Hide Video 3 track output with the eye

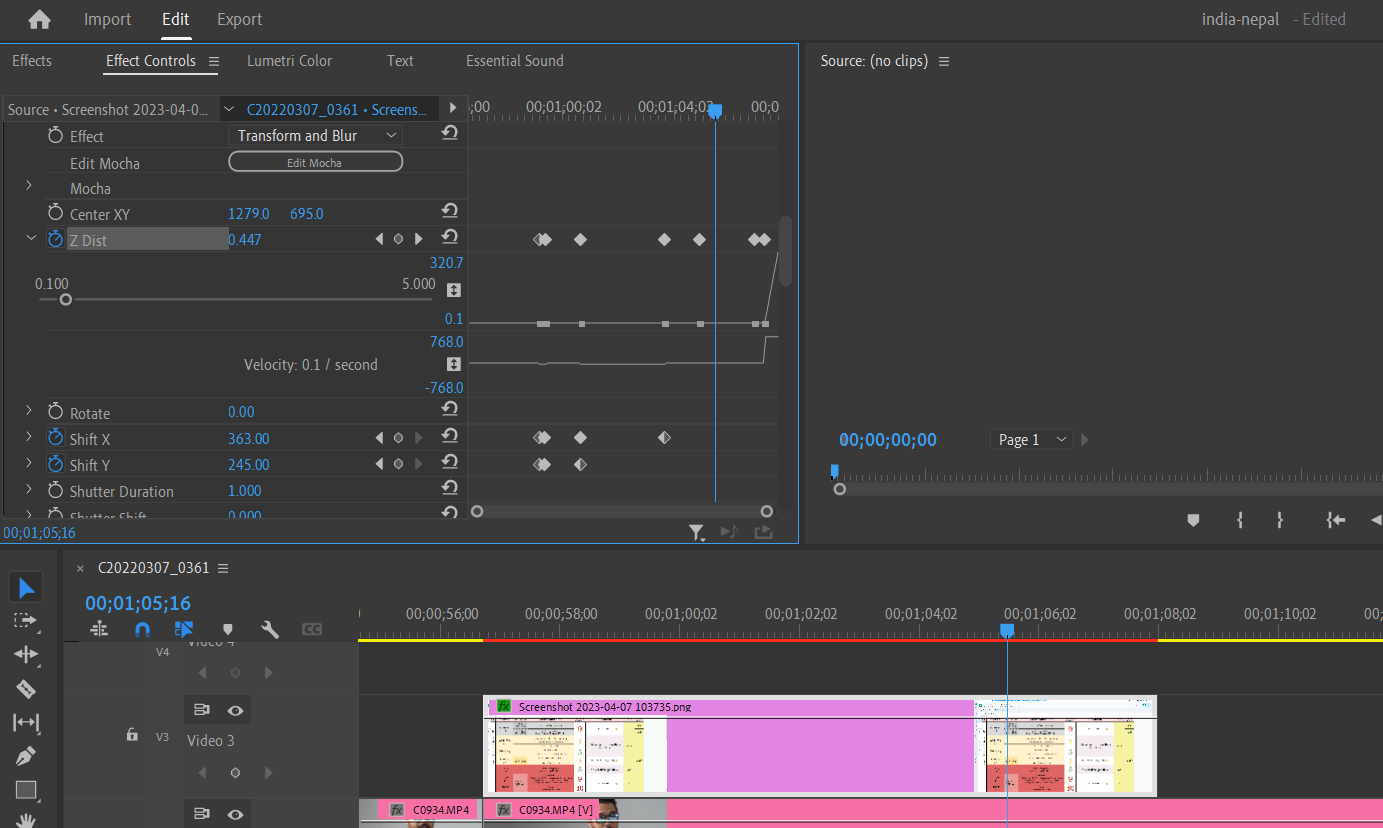coord(235,710)
